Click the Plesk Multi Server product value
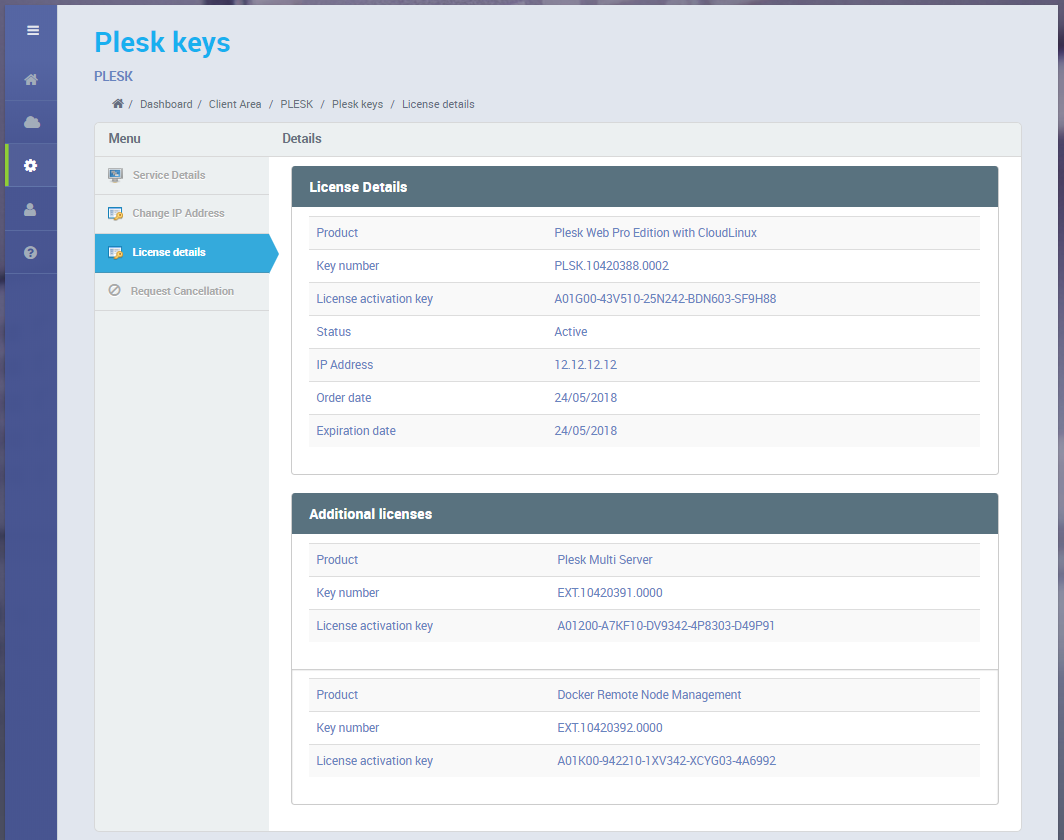 (x=605, y=560)
